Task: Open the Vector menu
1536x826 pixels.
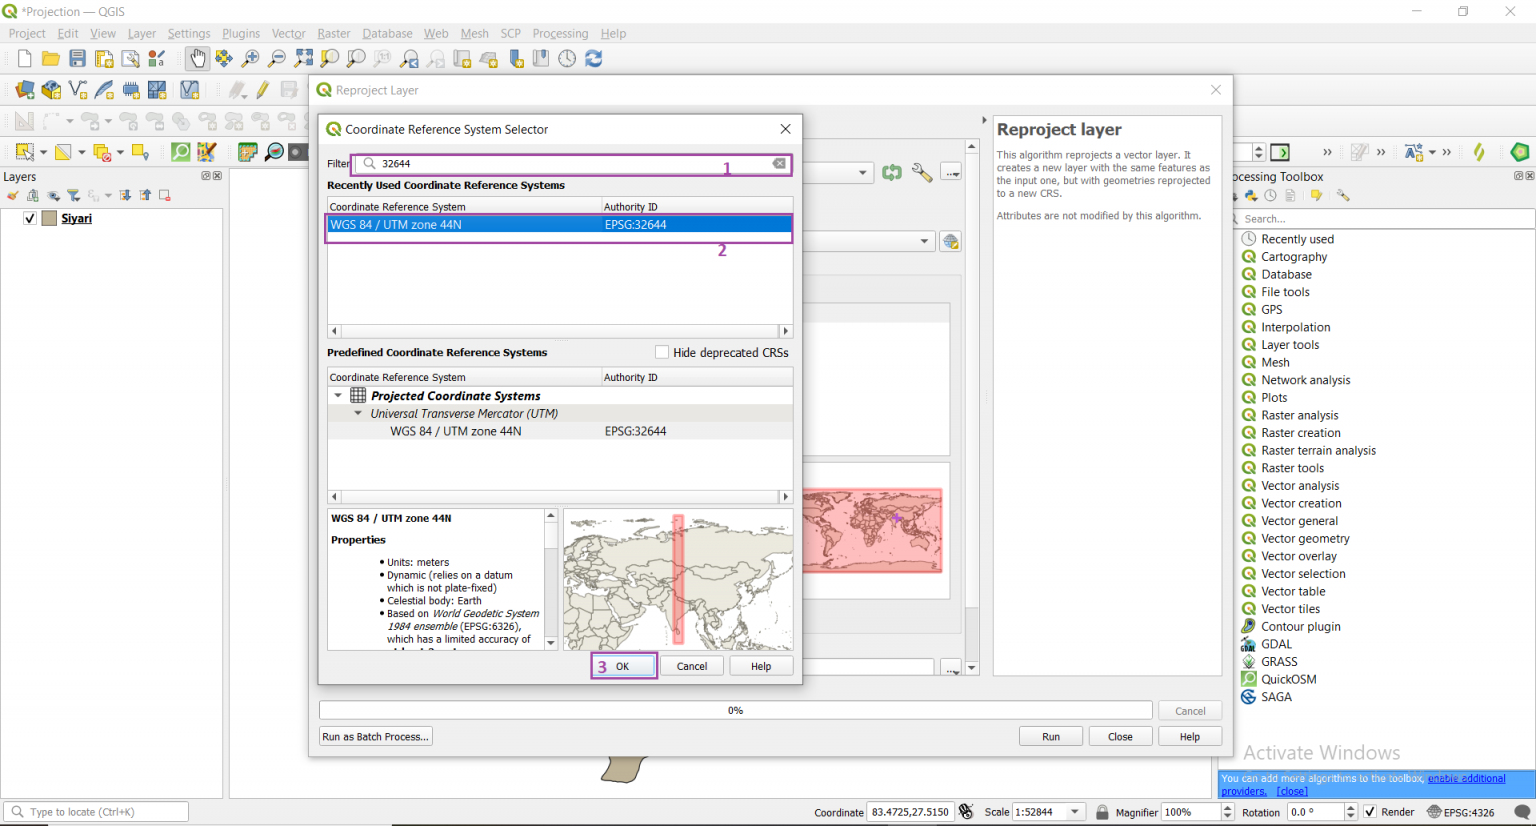Action: 288,33
